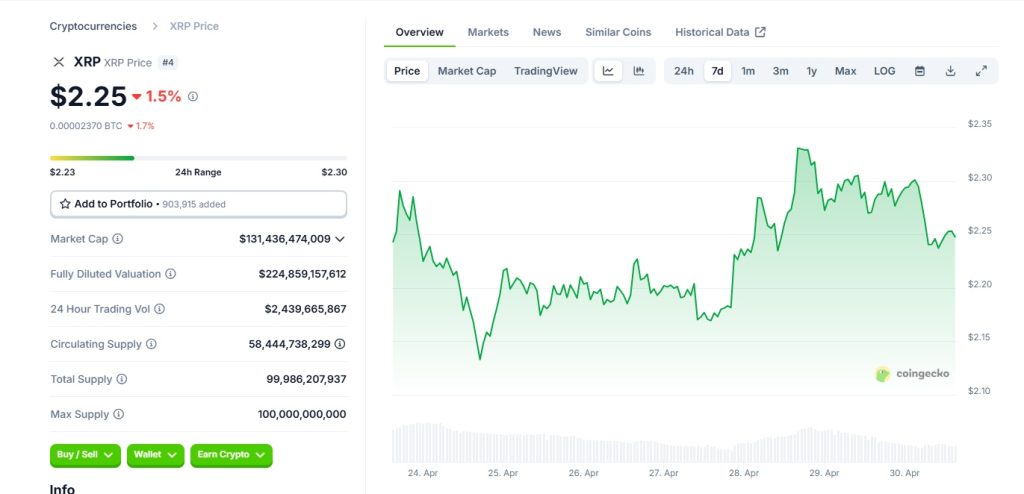Image resolution: width=1024 pixels, height=494 pixels.
Task: Open Fully Diluted Valuation info icon
Action: tap(170, 274)
